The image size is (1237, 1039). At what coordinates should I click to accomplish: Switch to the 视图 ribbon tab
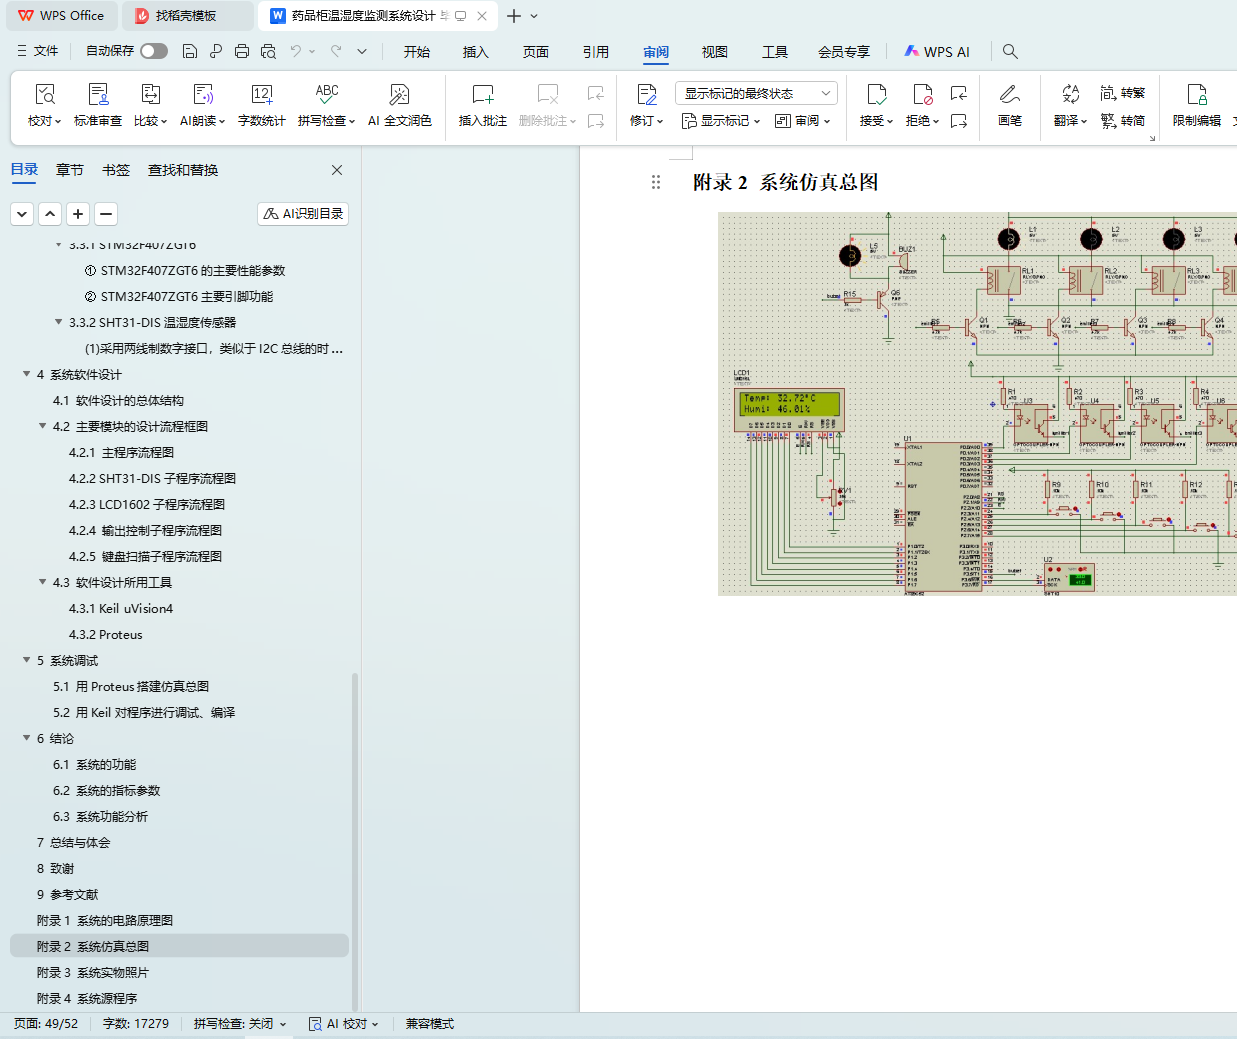714,52
